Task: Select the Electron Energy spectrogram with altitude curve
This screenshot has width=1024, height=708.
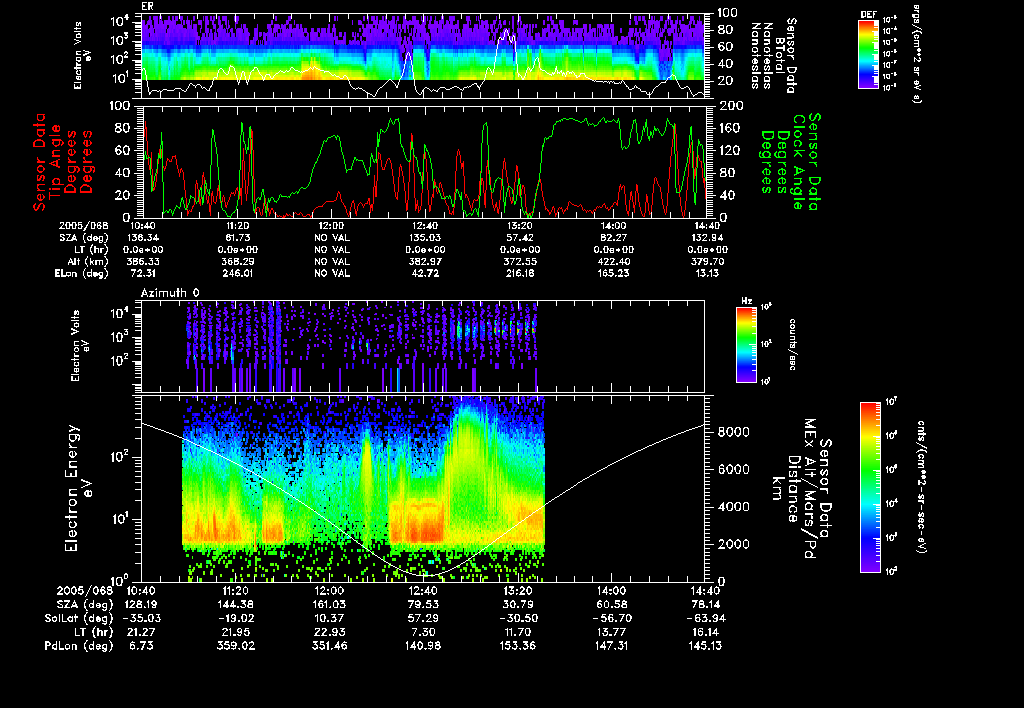Action: (x=423, y=488)
